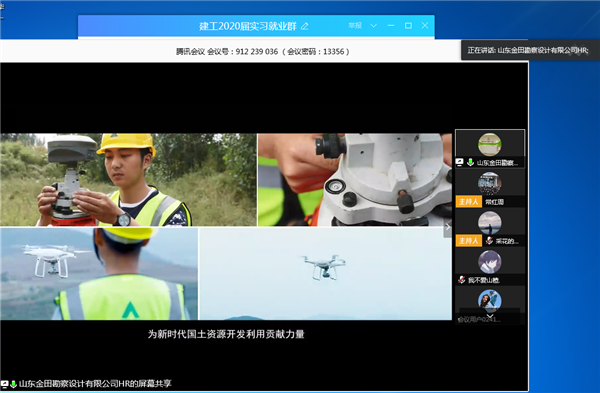Click the 举报 report button

click(355, 26)
